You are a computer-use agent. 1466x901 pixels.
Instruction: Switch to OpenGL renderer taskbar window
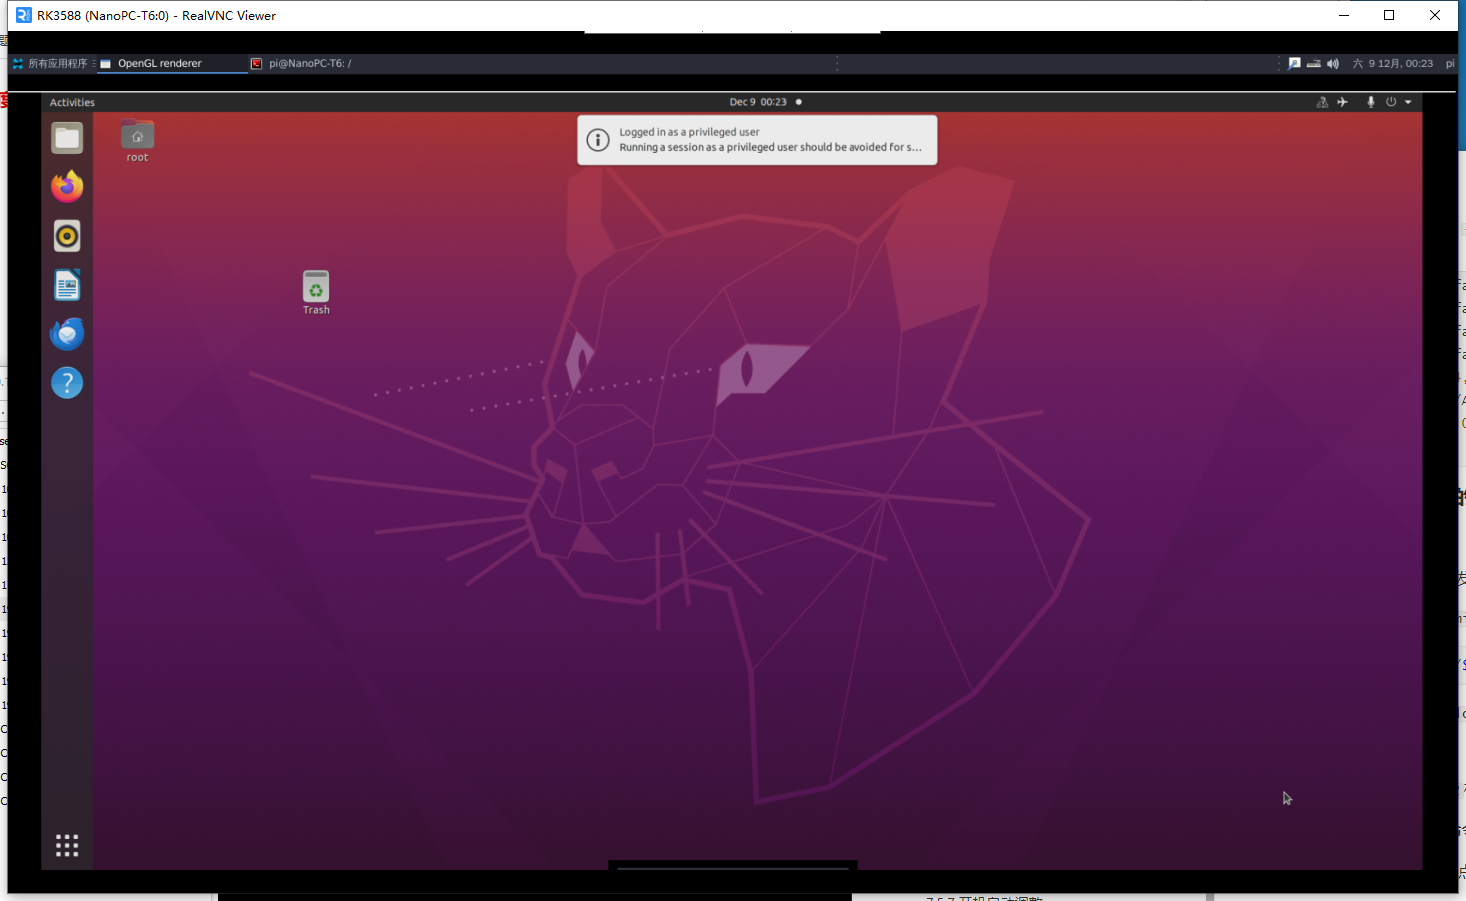point(172,63)
